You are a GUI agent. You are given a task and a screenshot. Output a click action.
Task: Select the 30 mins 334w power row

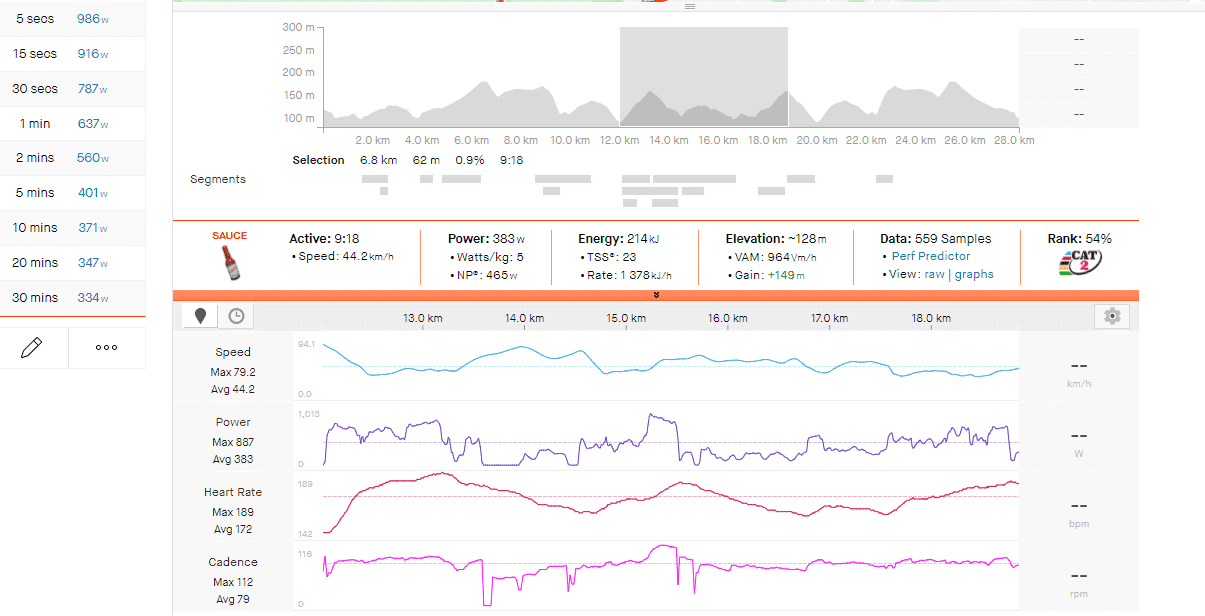point(72,297)
